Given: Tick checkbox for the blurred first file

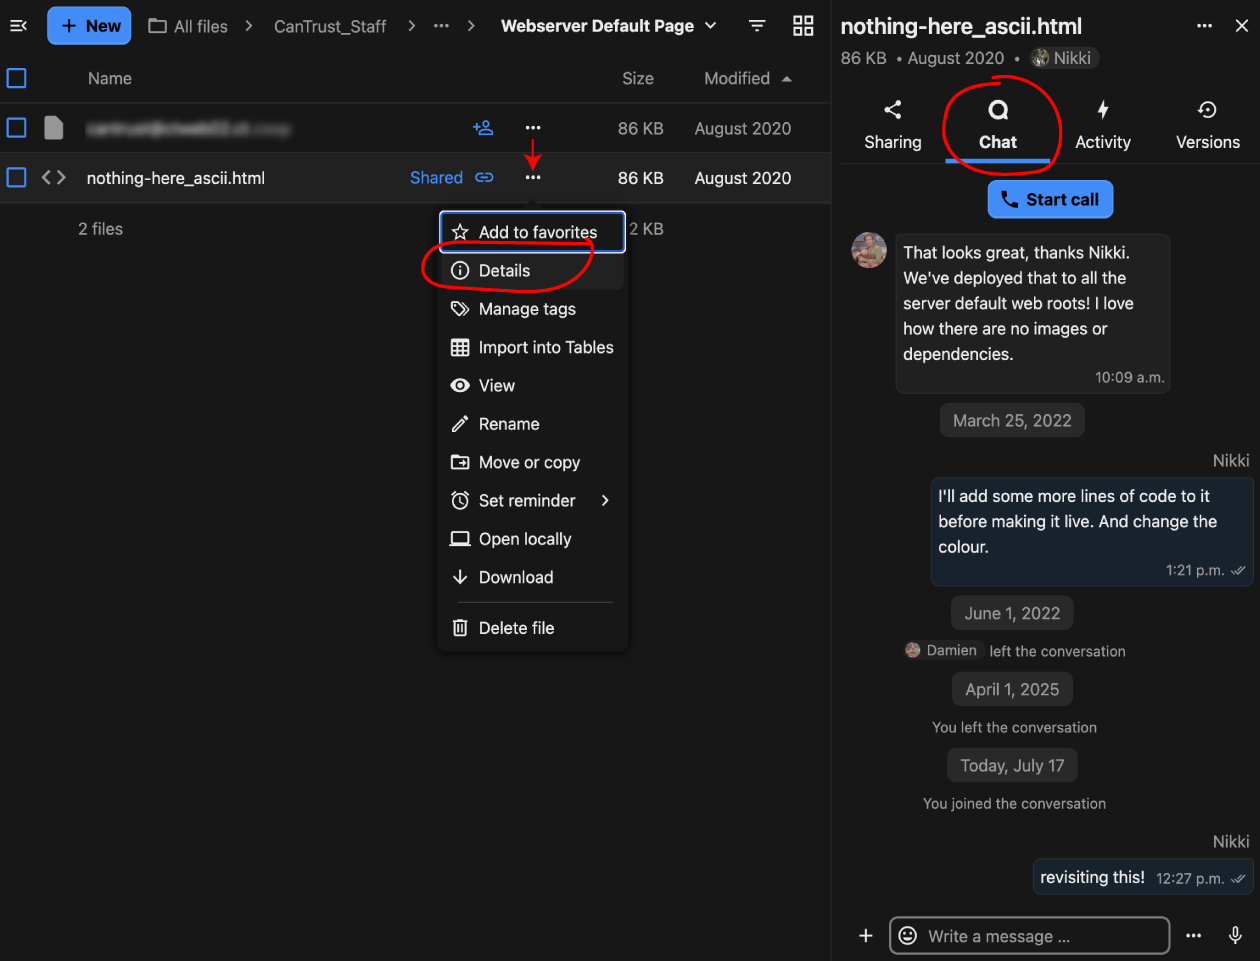Looking at the screenshot, I should [17, 128].
